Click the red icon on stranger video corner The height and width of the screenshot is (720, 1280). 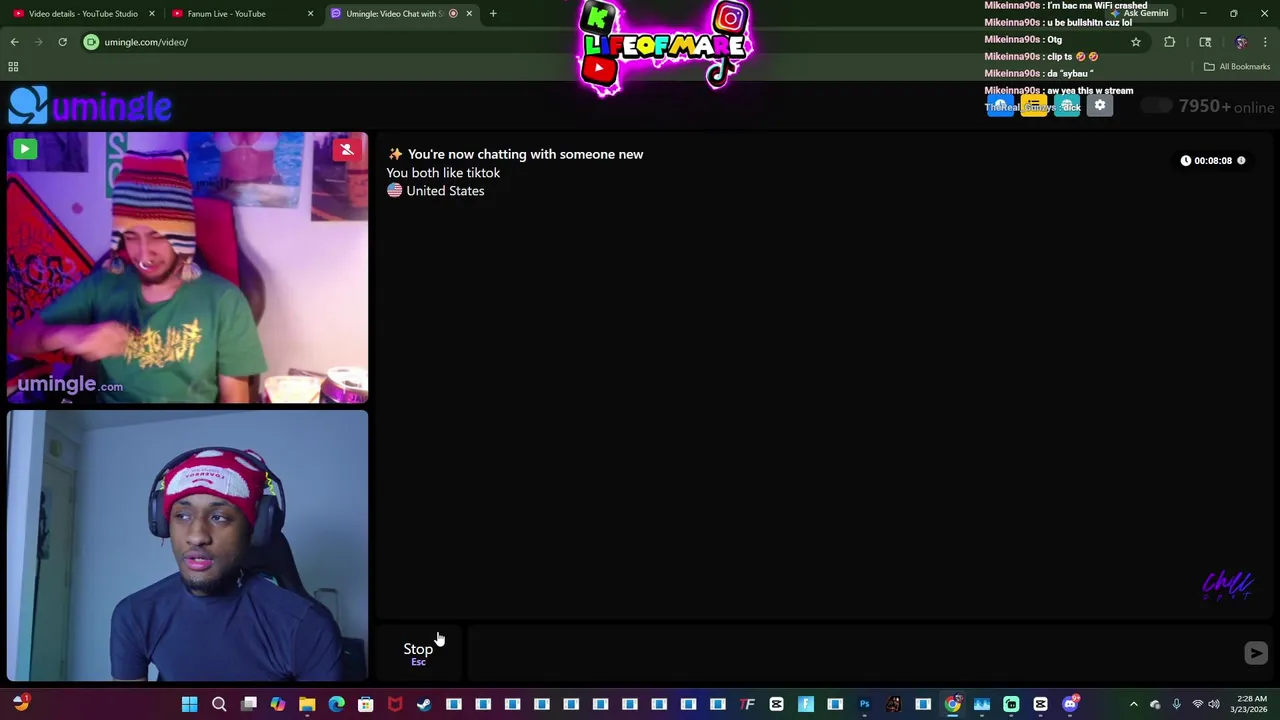[x=346, y=150]
